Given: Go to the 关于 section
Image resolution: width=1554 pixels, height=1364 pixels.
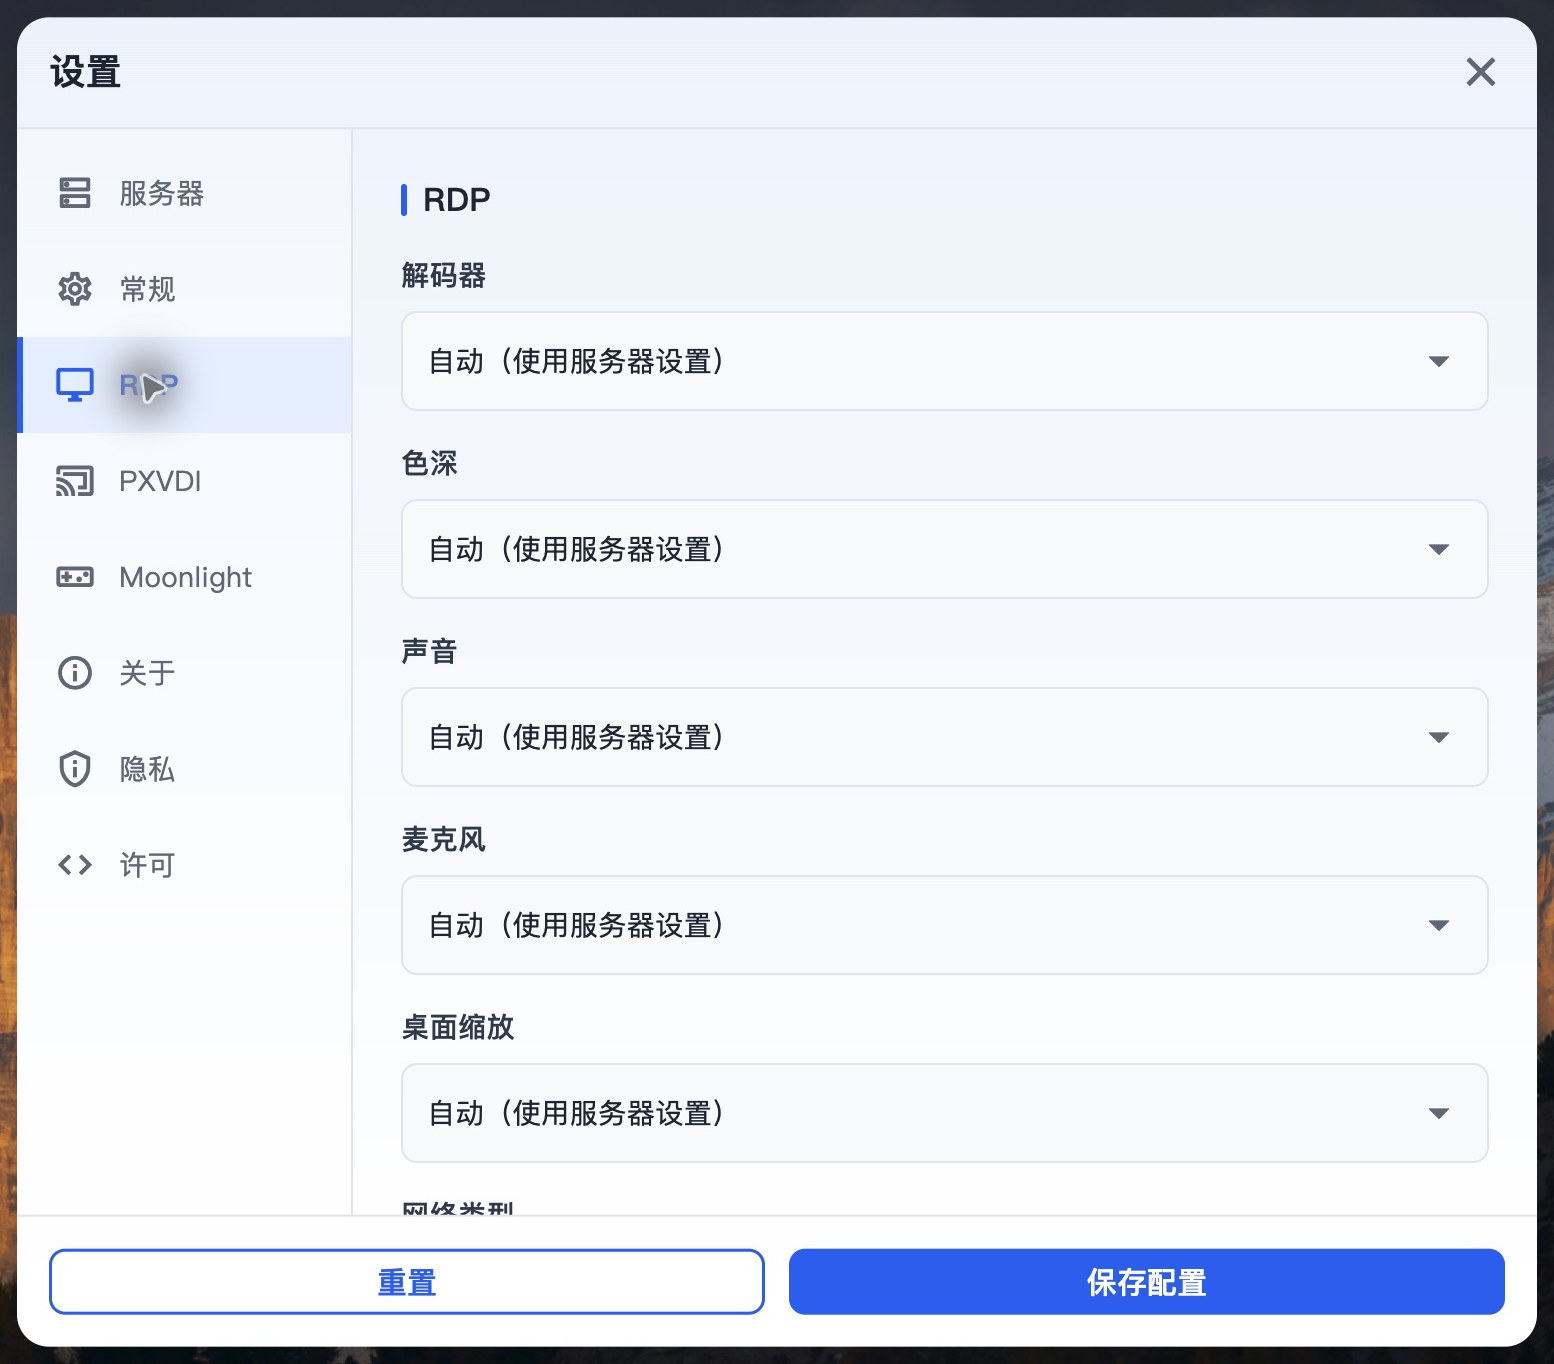Looking at the screenshot, I should point(185,673).
